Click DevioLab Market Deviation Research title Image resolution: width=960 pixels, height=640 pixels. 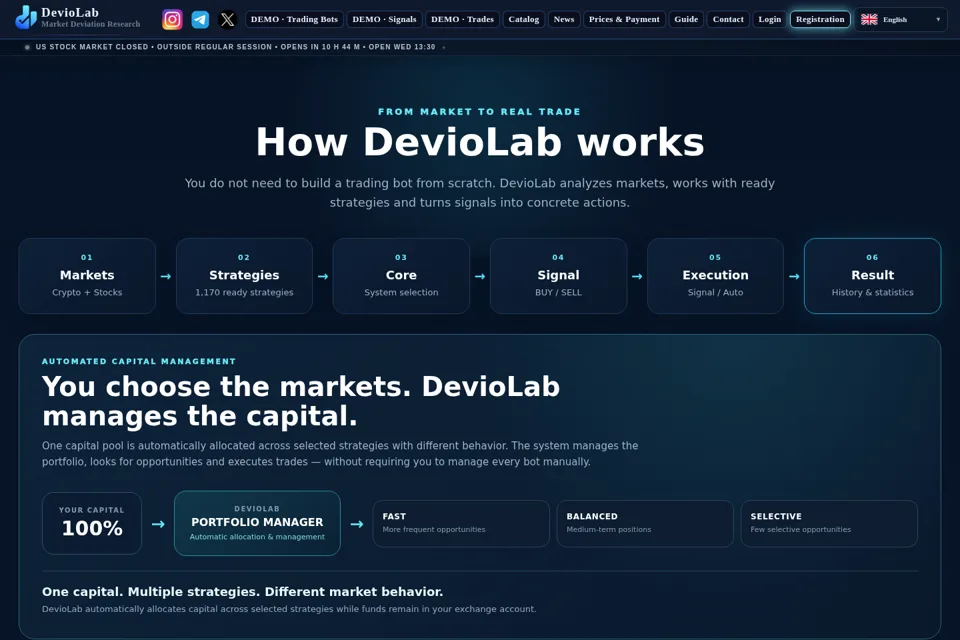pos(91,18)
